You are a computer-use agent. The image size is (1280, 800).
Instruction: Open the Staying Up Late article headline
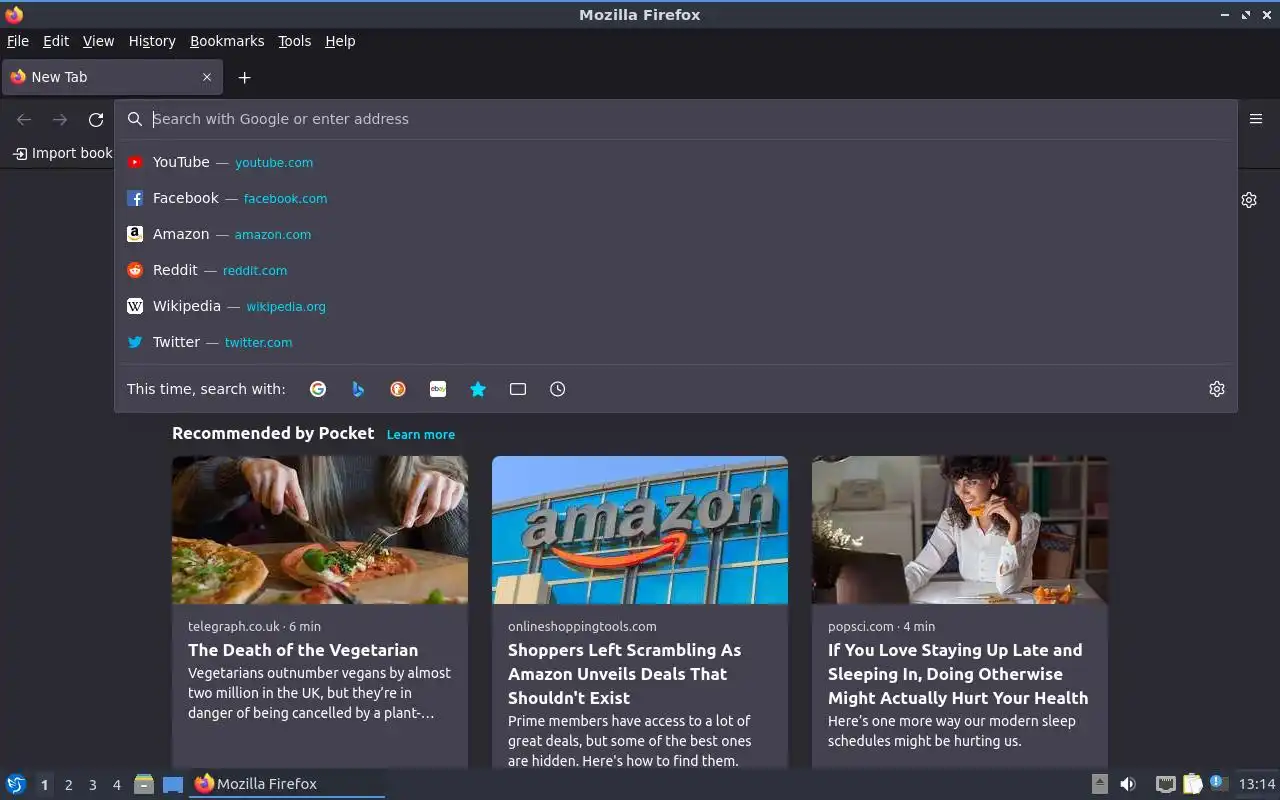pos(958,674)
